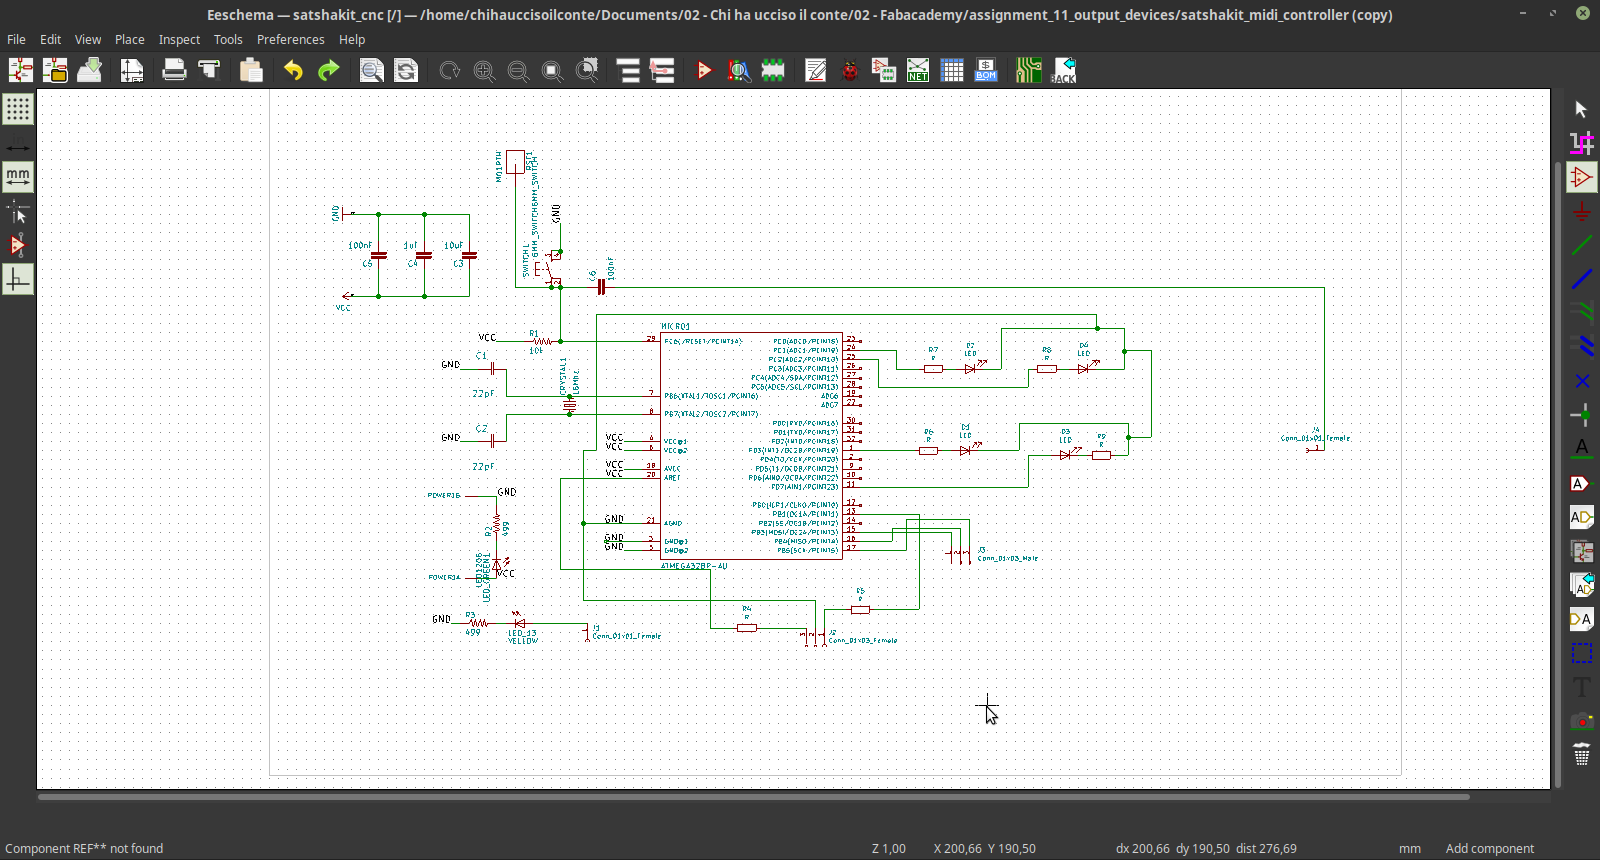Open the hierarchy navigator
The image size is (1600, 860).
(628, 70)
